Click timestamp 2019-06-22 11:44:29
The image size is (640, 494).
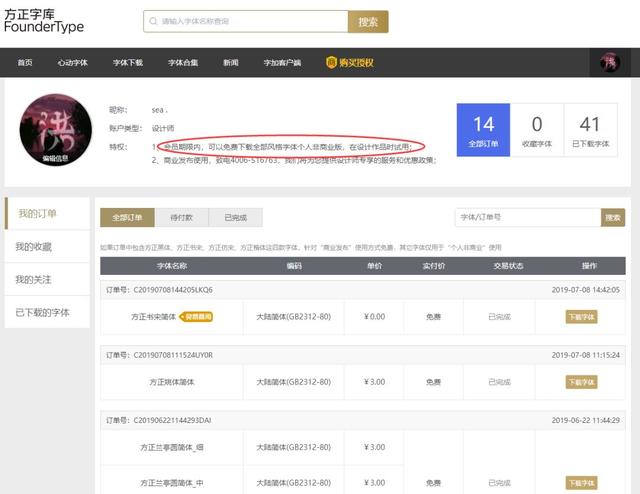pyautogui.click(x=586, y=420)
